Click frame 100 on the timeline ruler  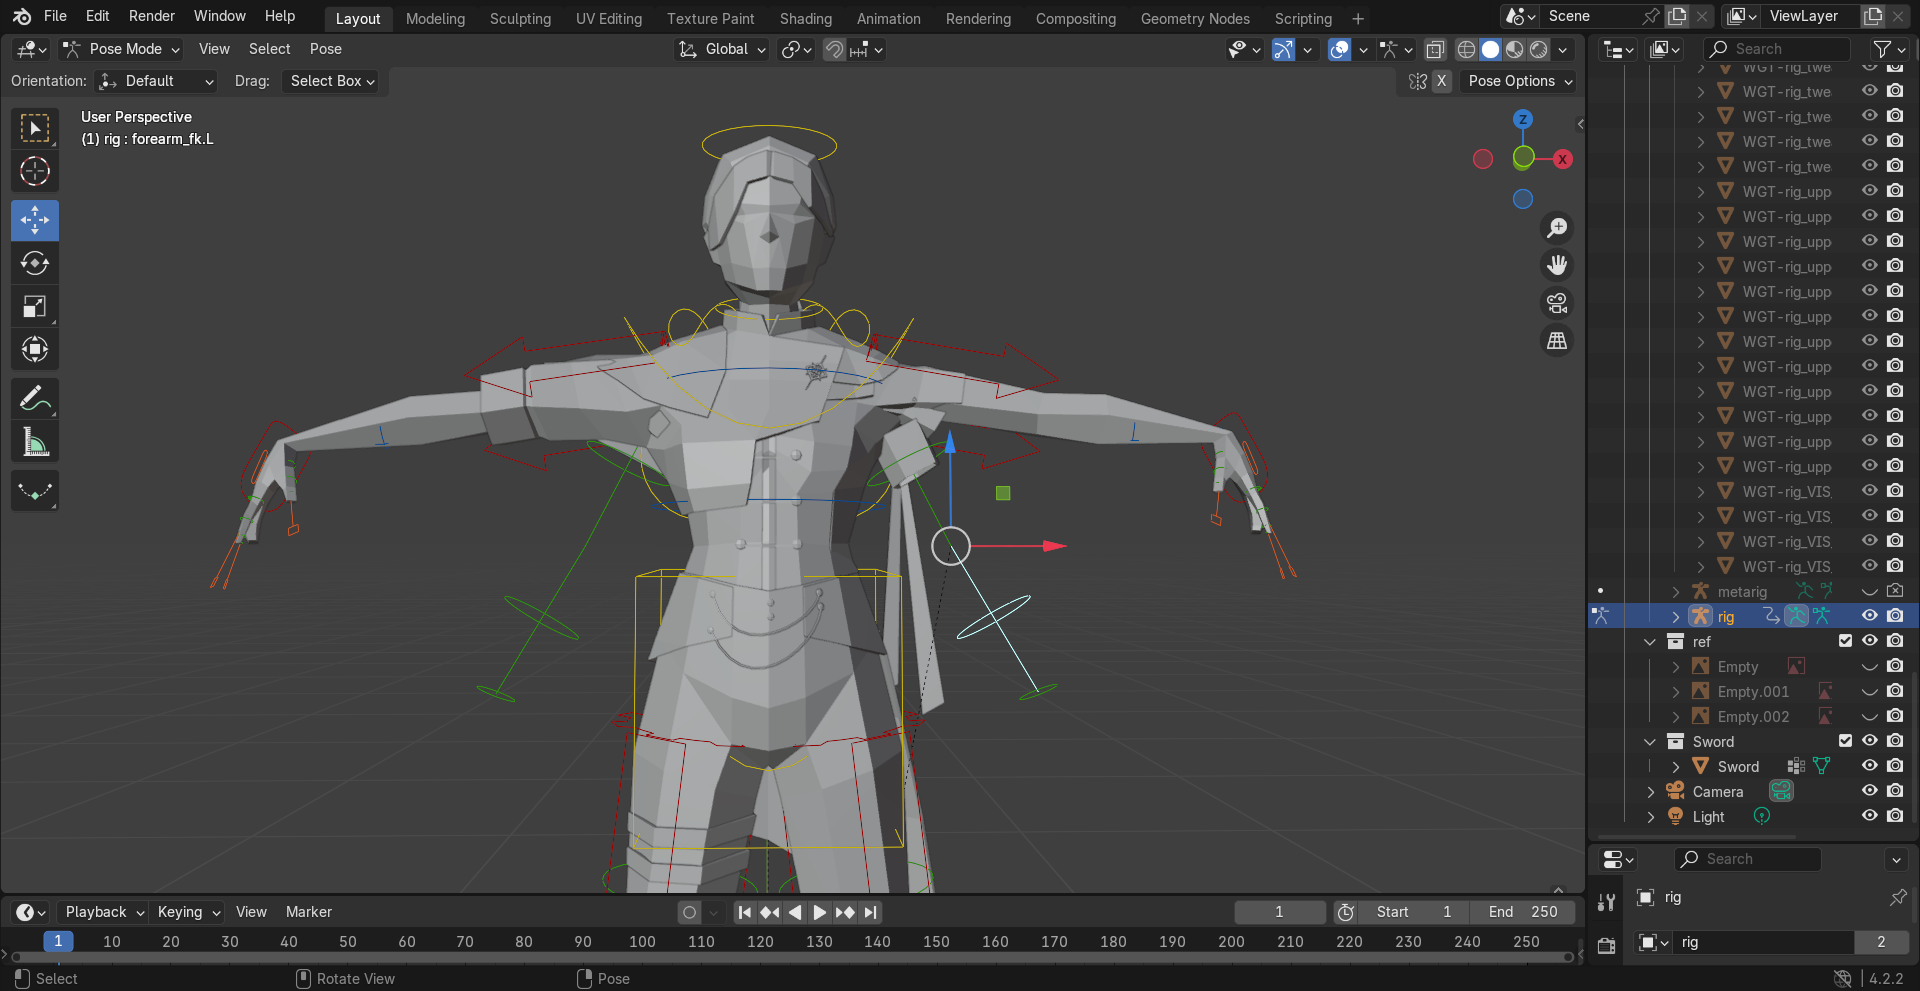pyautogui.click(x=642, y=942)
